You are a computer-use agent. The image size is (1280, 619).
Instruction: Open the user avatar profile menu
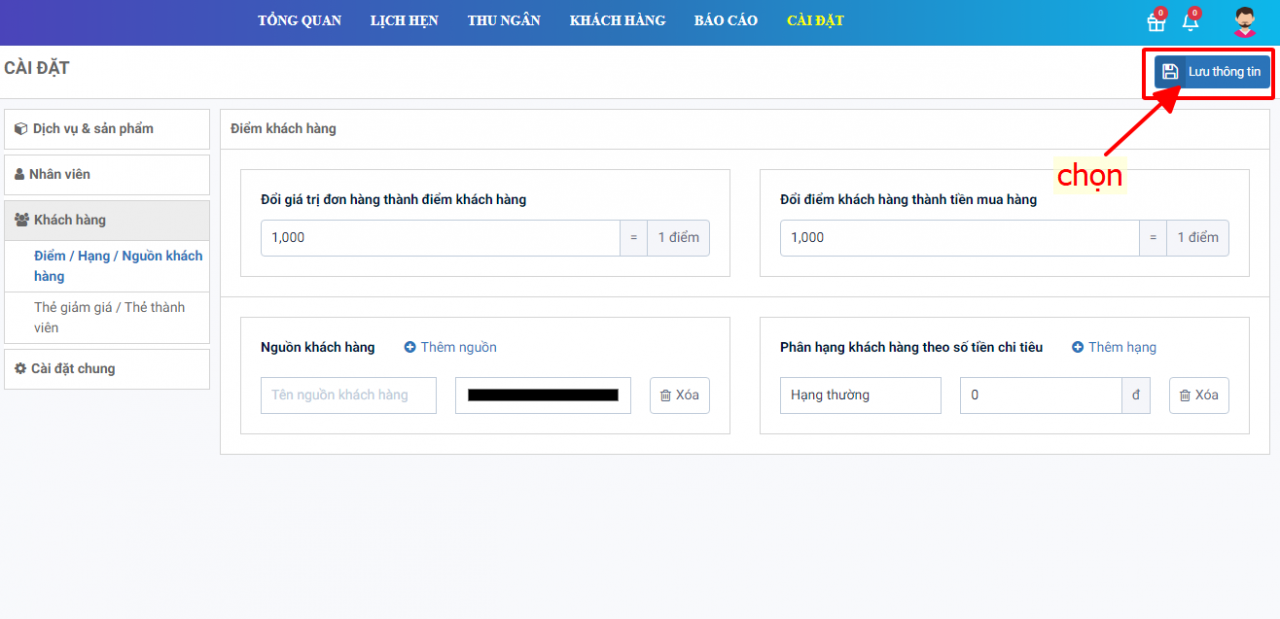click(1244, 22)
